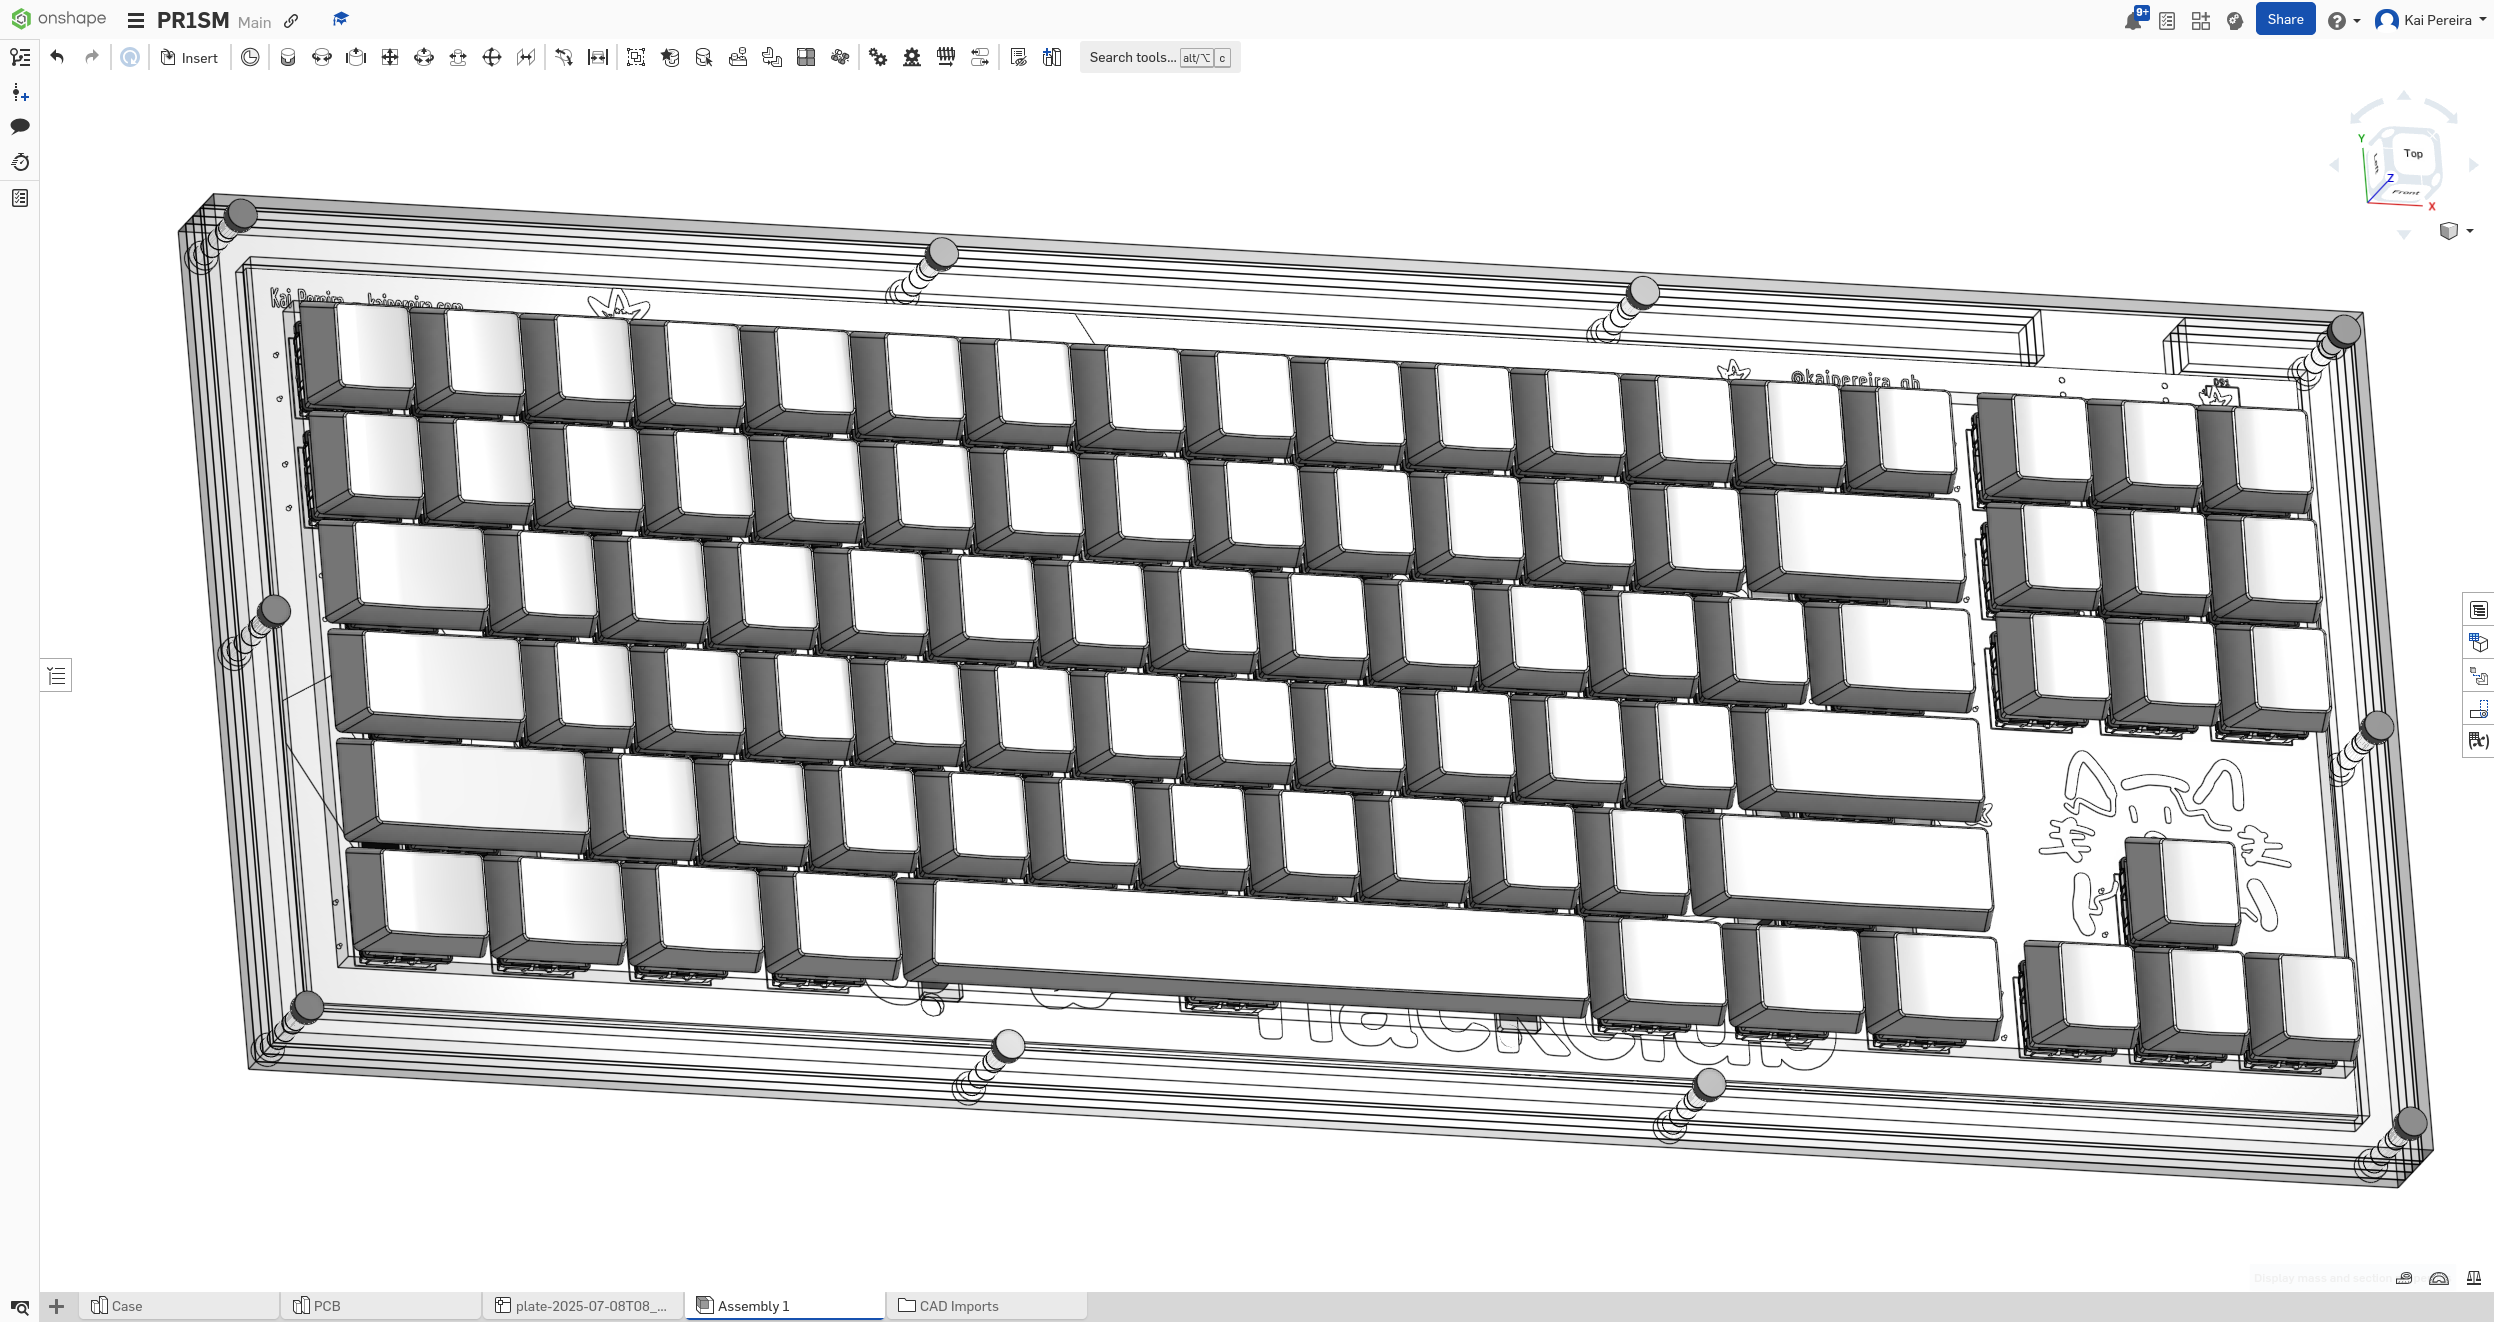The image size is (2494, 1322).
Task: Open variable table panel on right
Action: pos(2478,741)
